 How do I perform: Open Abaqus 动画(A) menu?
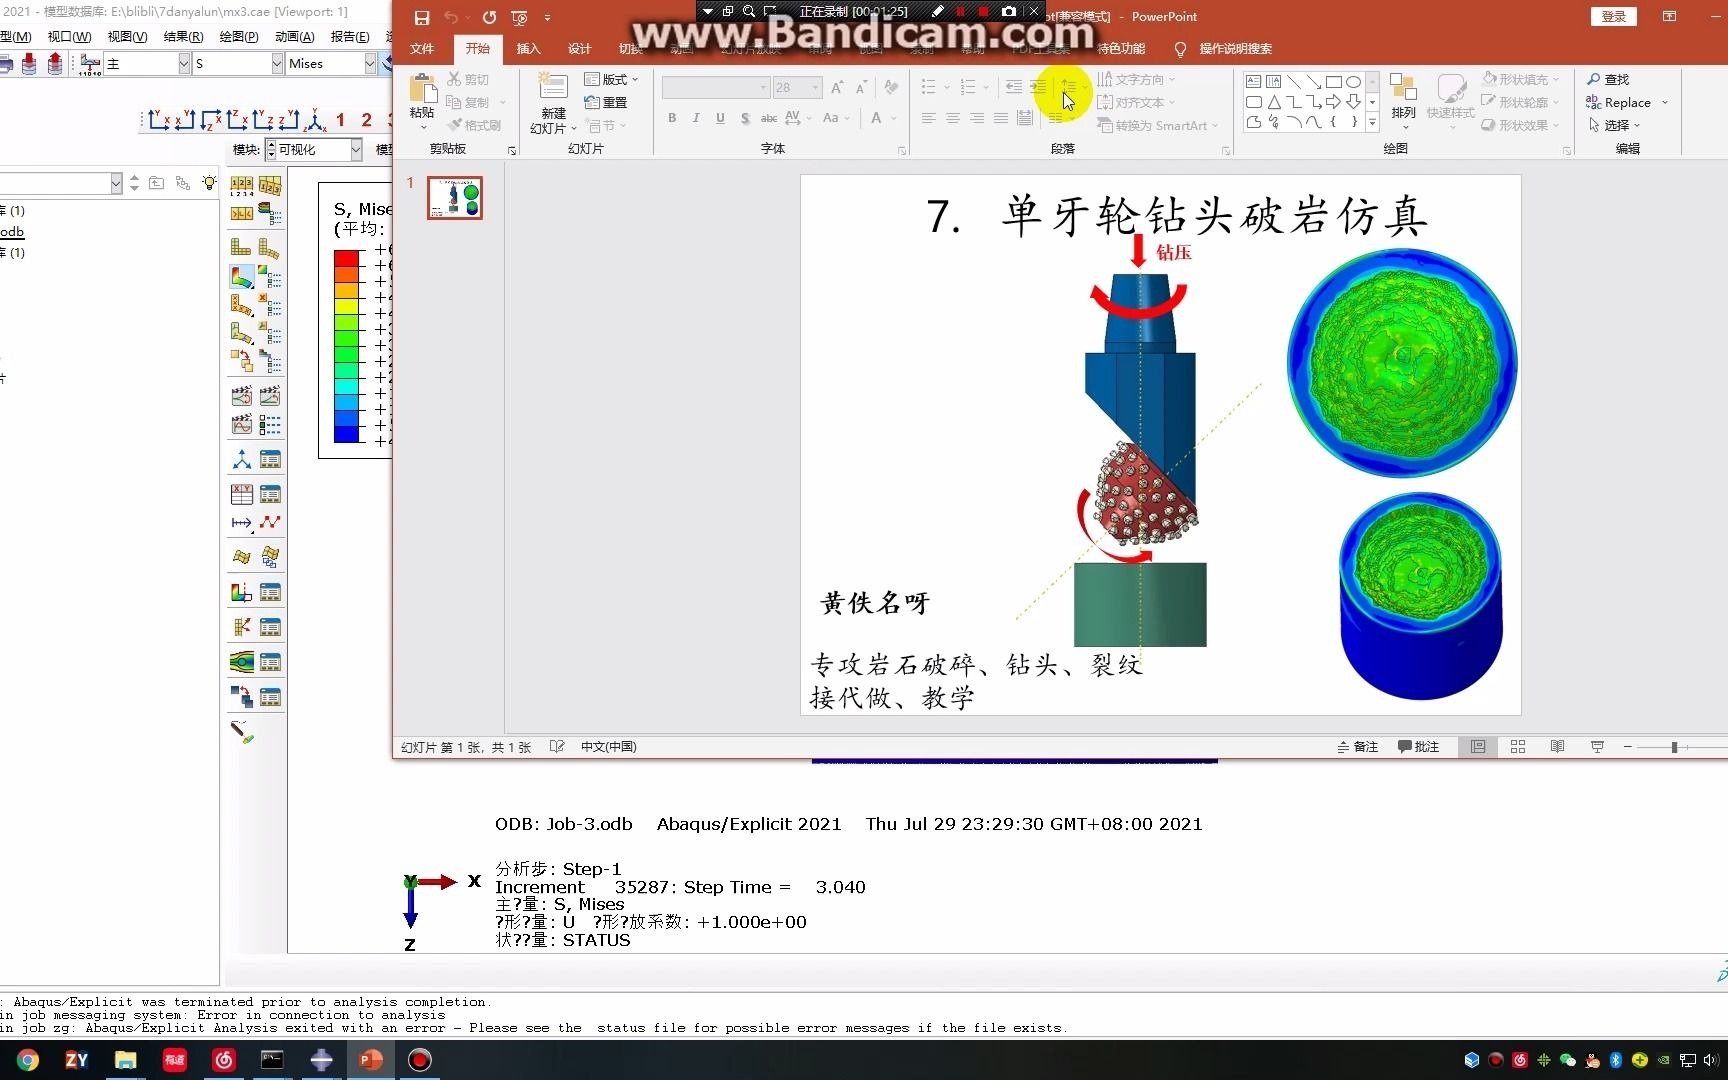294,37
